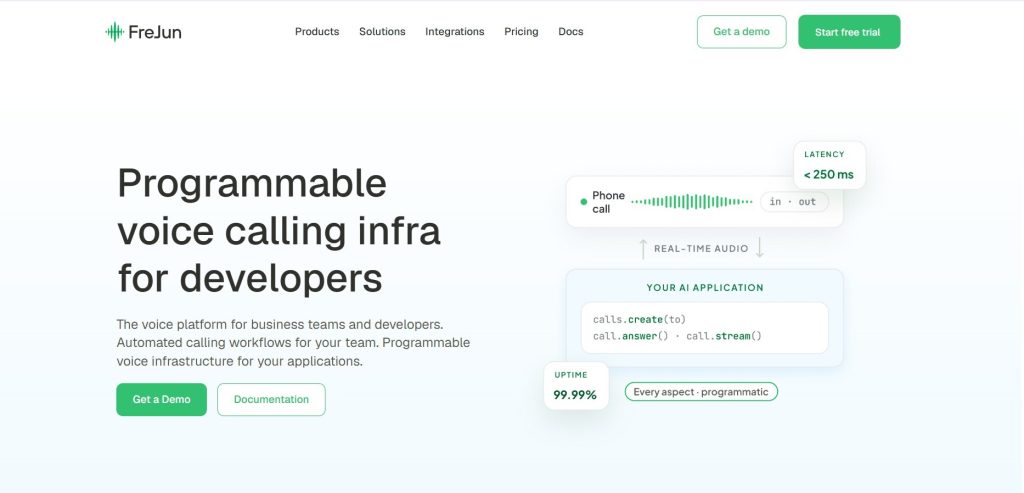The width and height of the screenshot is (1024, 493).
Task: Click the calls.create(to) code line
Action: click(639, 319)
